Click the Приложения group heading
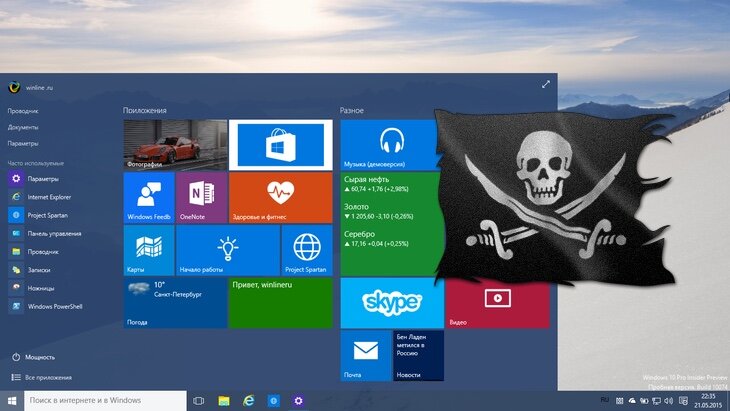The image size is (730, 411). click(145, 111)
